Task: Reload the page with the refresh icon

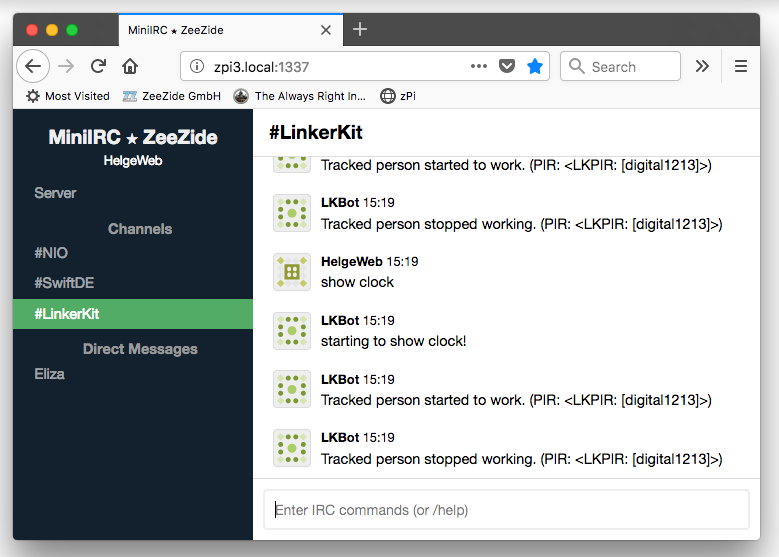Action: tap(98, 66)
